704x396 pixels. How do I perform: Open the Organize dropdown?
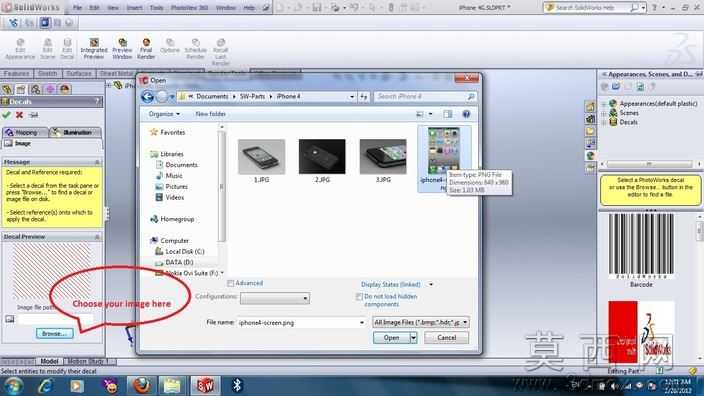click(164, 114)
